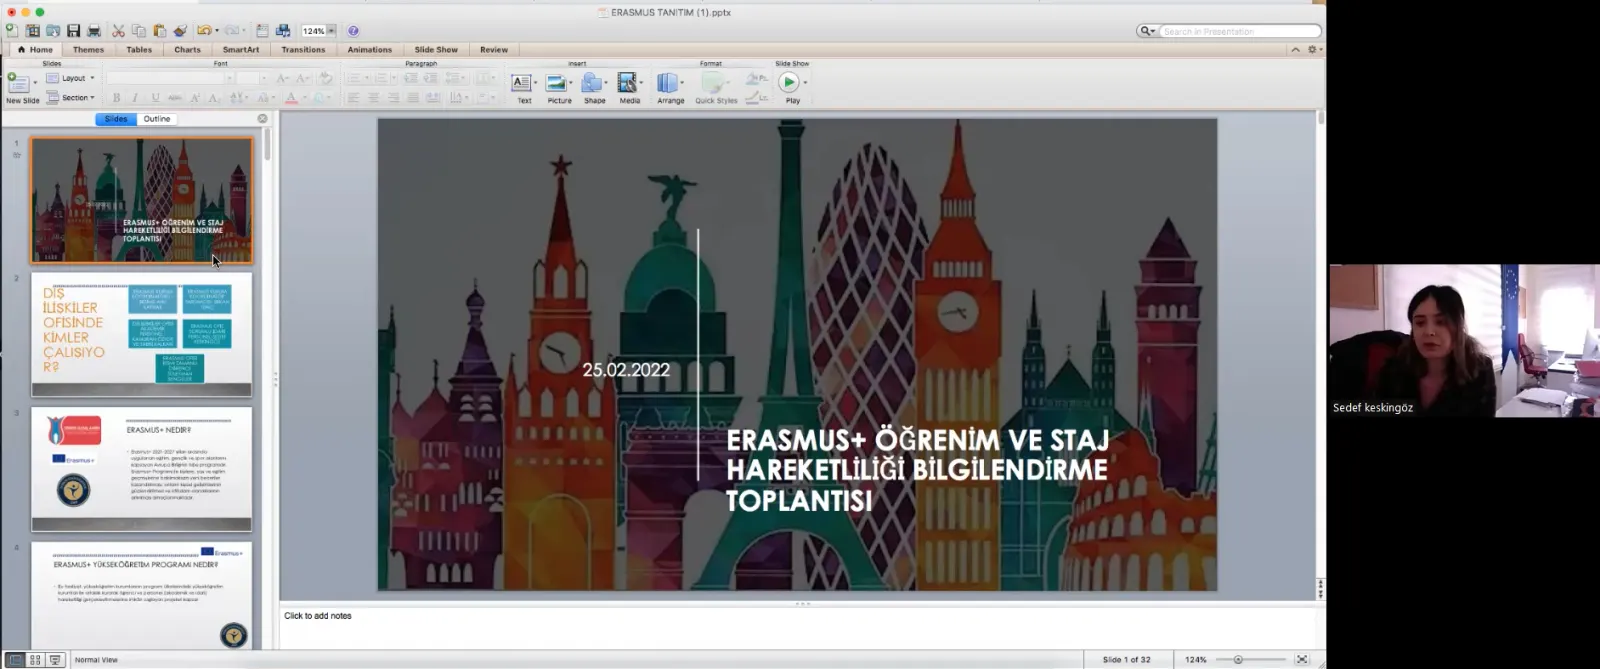The height and width of the screenshot is (669, 1600).
Task: Insert a Shape from the ribbon
Action: pos(594,87)
